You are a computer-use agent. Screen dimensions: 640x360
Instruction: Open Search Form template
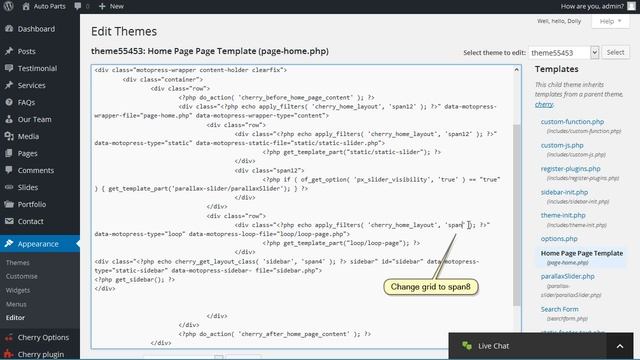[x=560, y=309]
